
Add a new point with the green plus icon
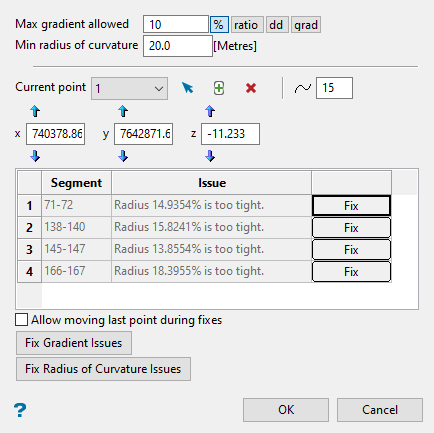coord(219,88)
